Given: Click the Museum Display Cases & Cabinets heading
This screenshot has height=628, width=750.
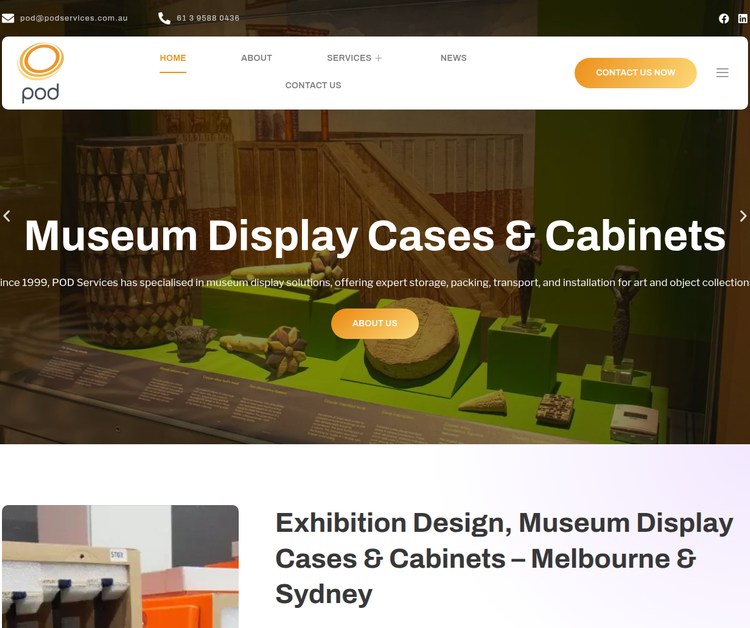Looking at the screenshot, I should tap(375, 235).
